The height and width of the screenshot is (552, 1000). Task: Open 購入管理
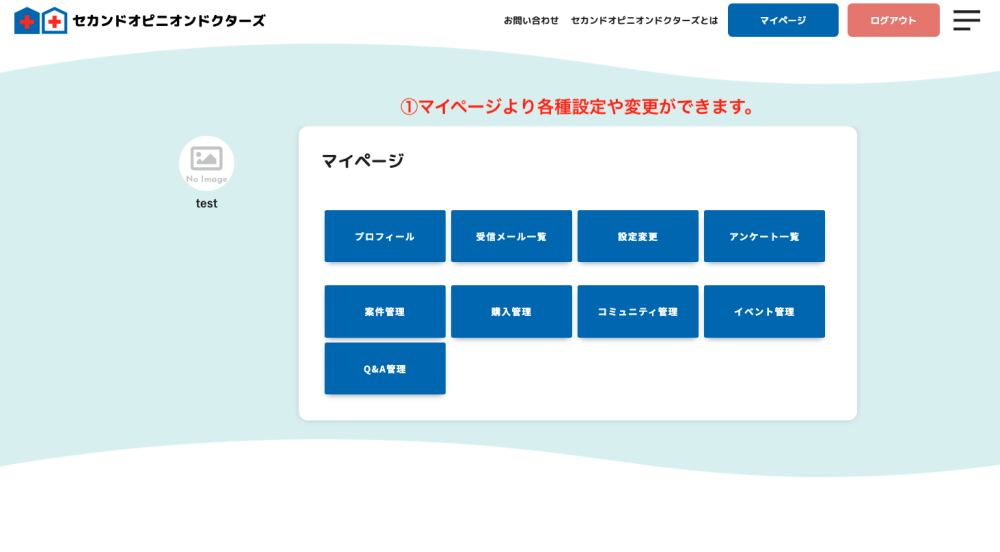[x=511, y=311]
